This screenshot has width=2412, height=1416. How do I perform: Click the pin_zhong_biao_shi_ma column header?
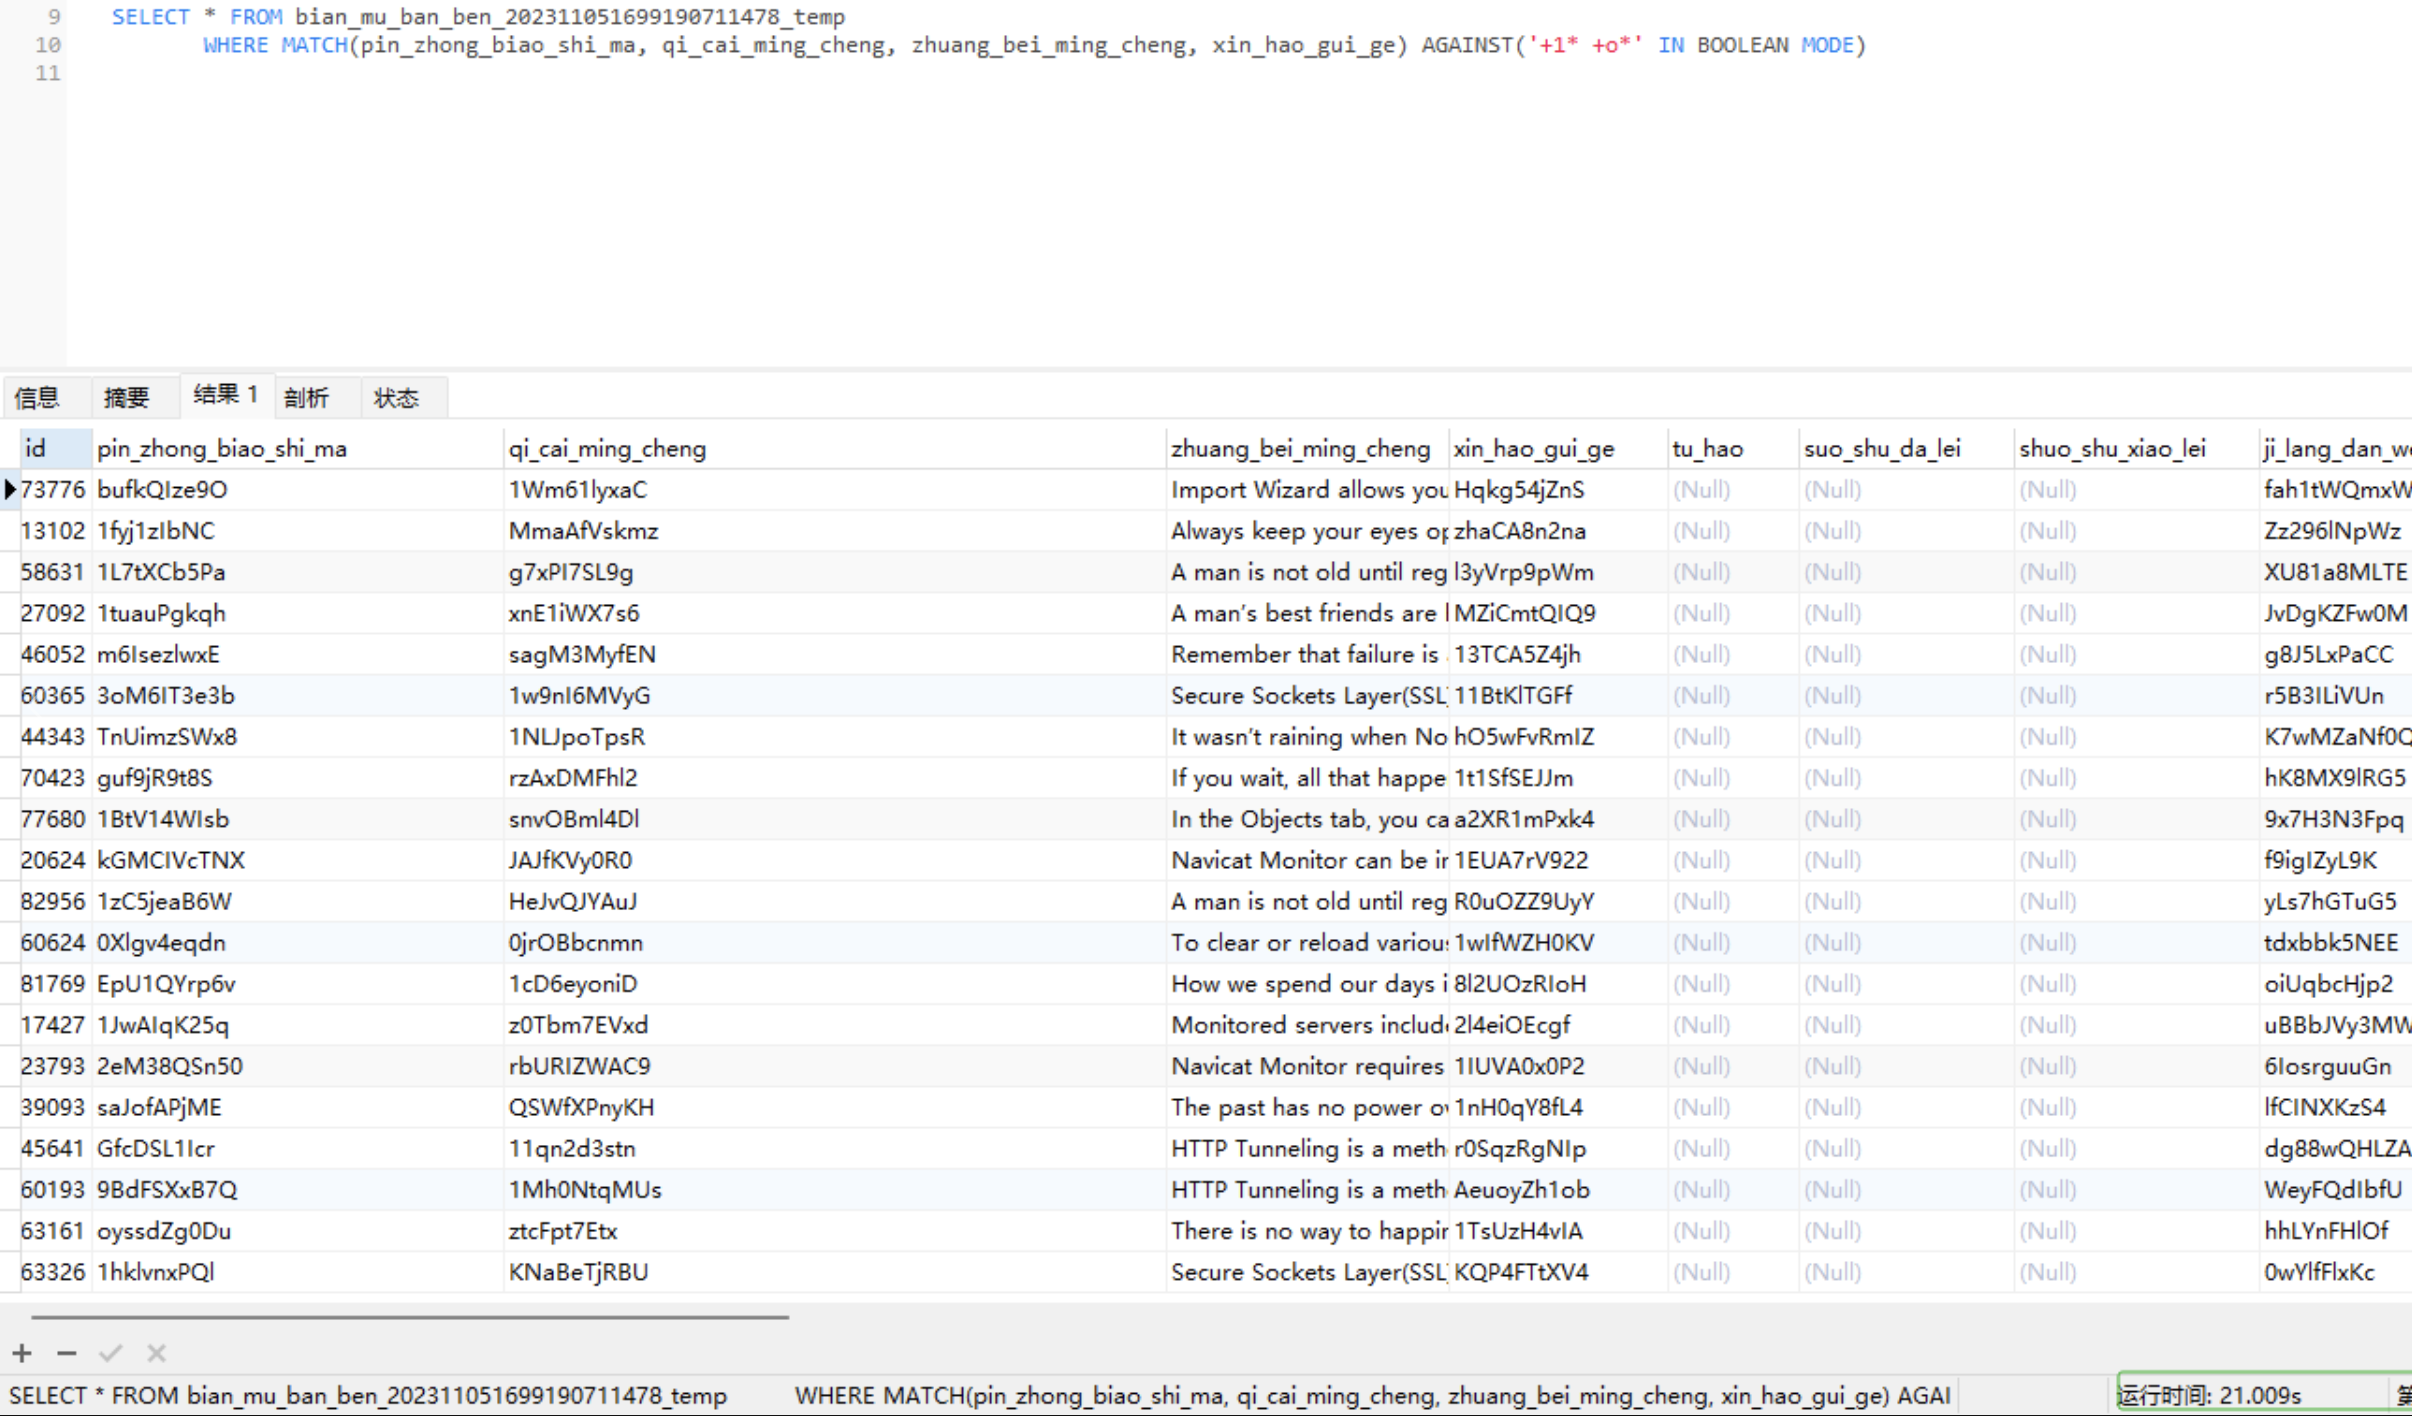(x=222, y=449)
